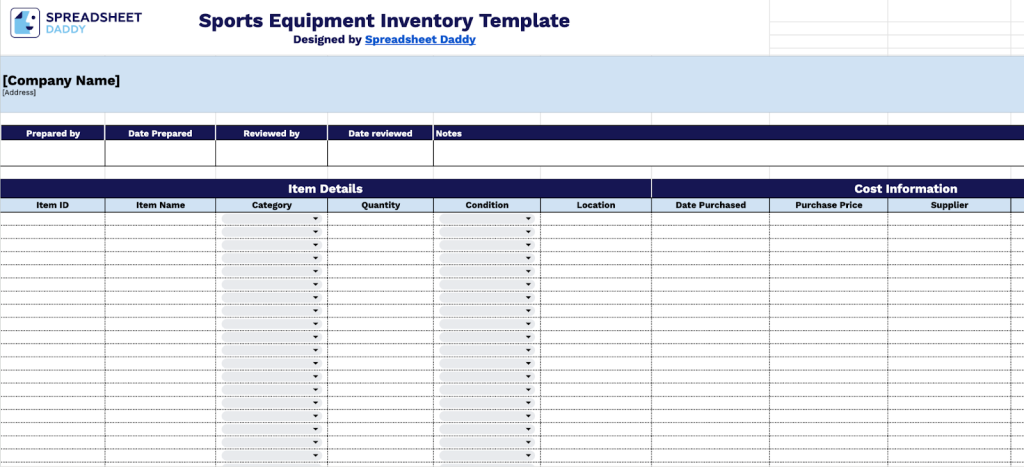Click the Date reviewed header cell
This screenshot has height=467, width=1024.
click(380, 133)
